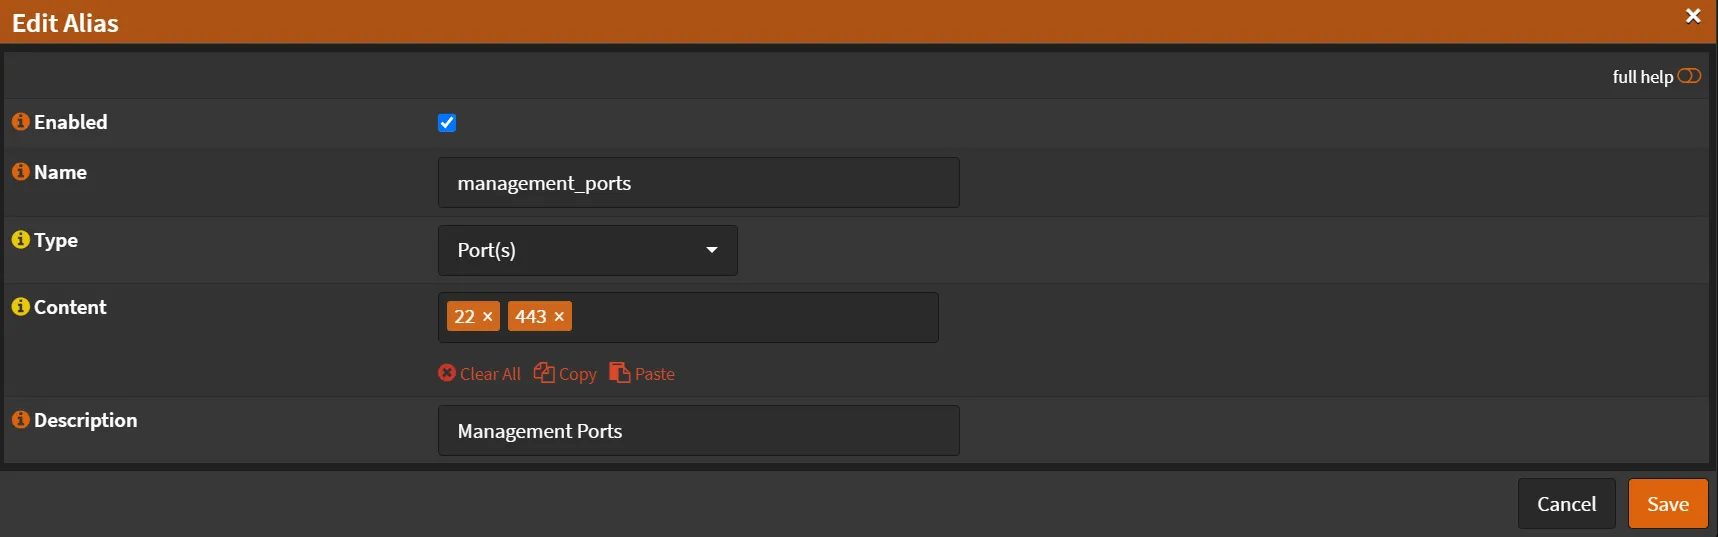Image resolution: width=1718 pixels, height=537 pixels.
Task: Click the Type field info icon
Action: [x=20, y=240]
